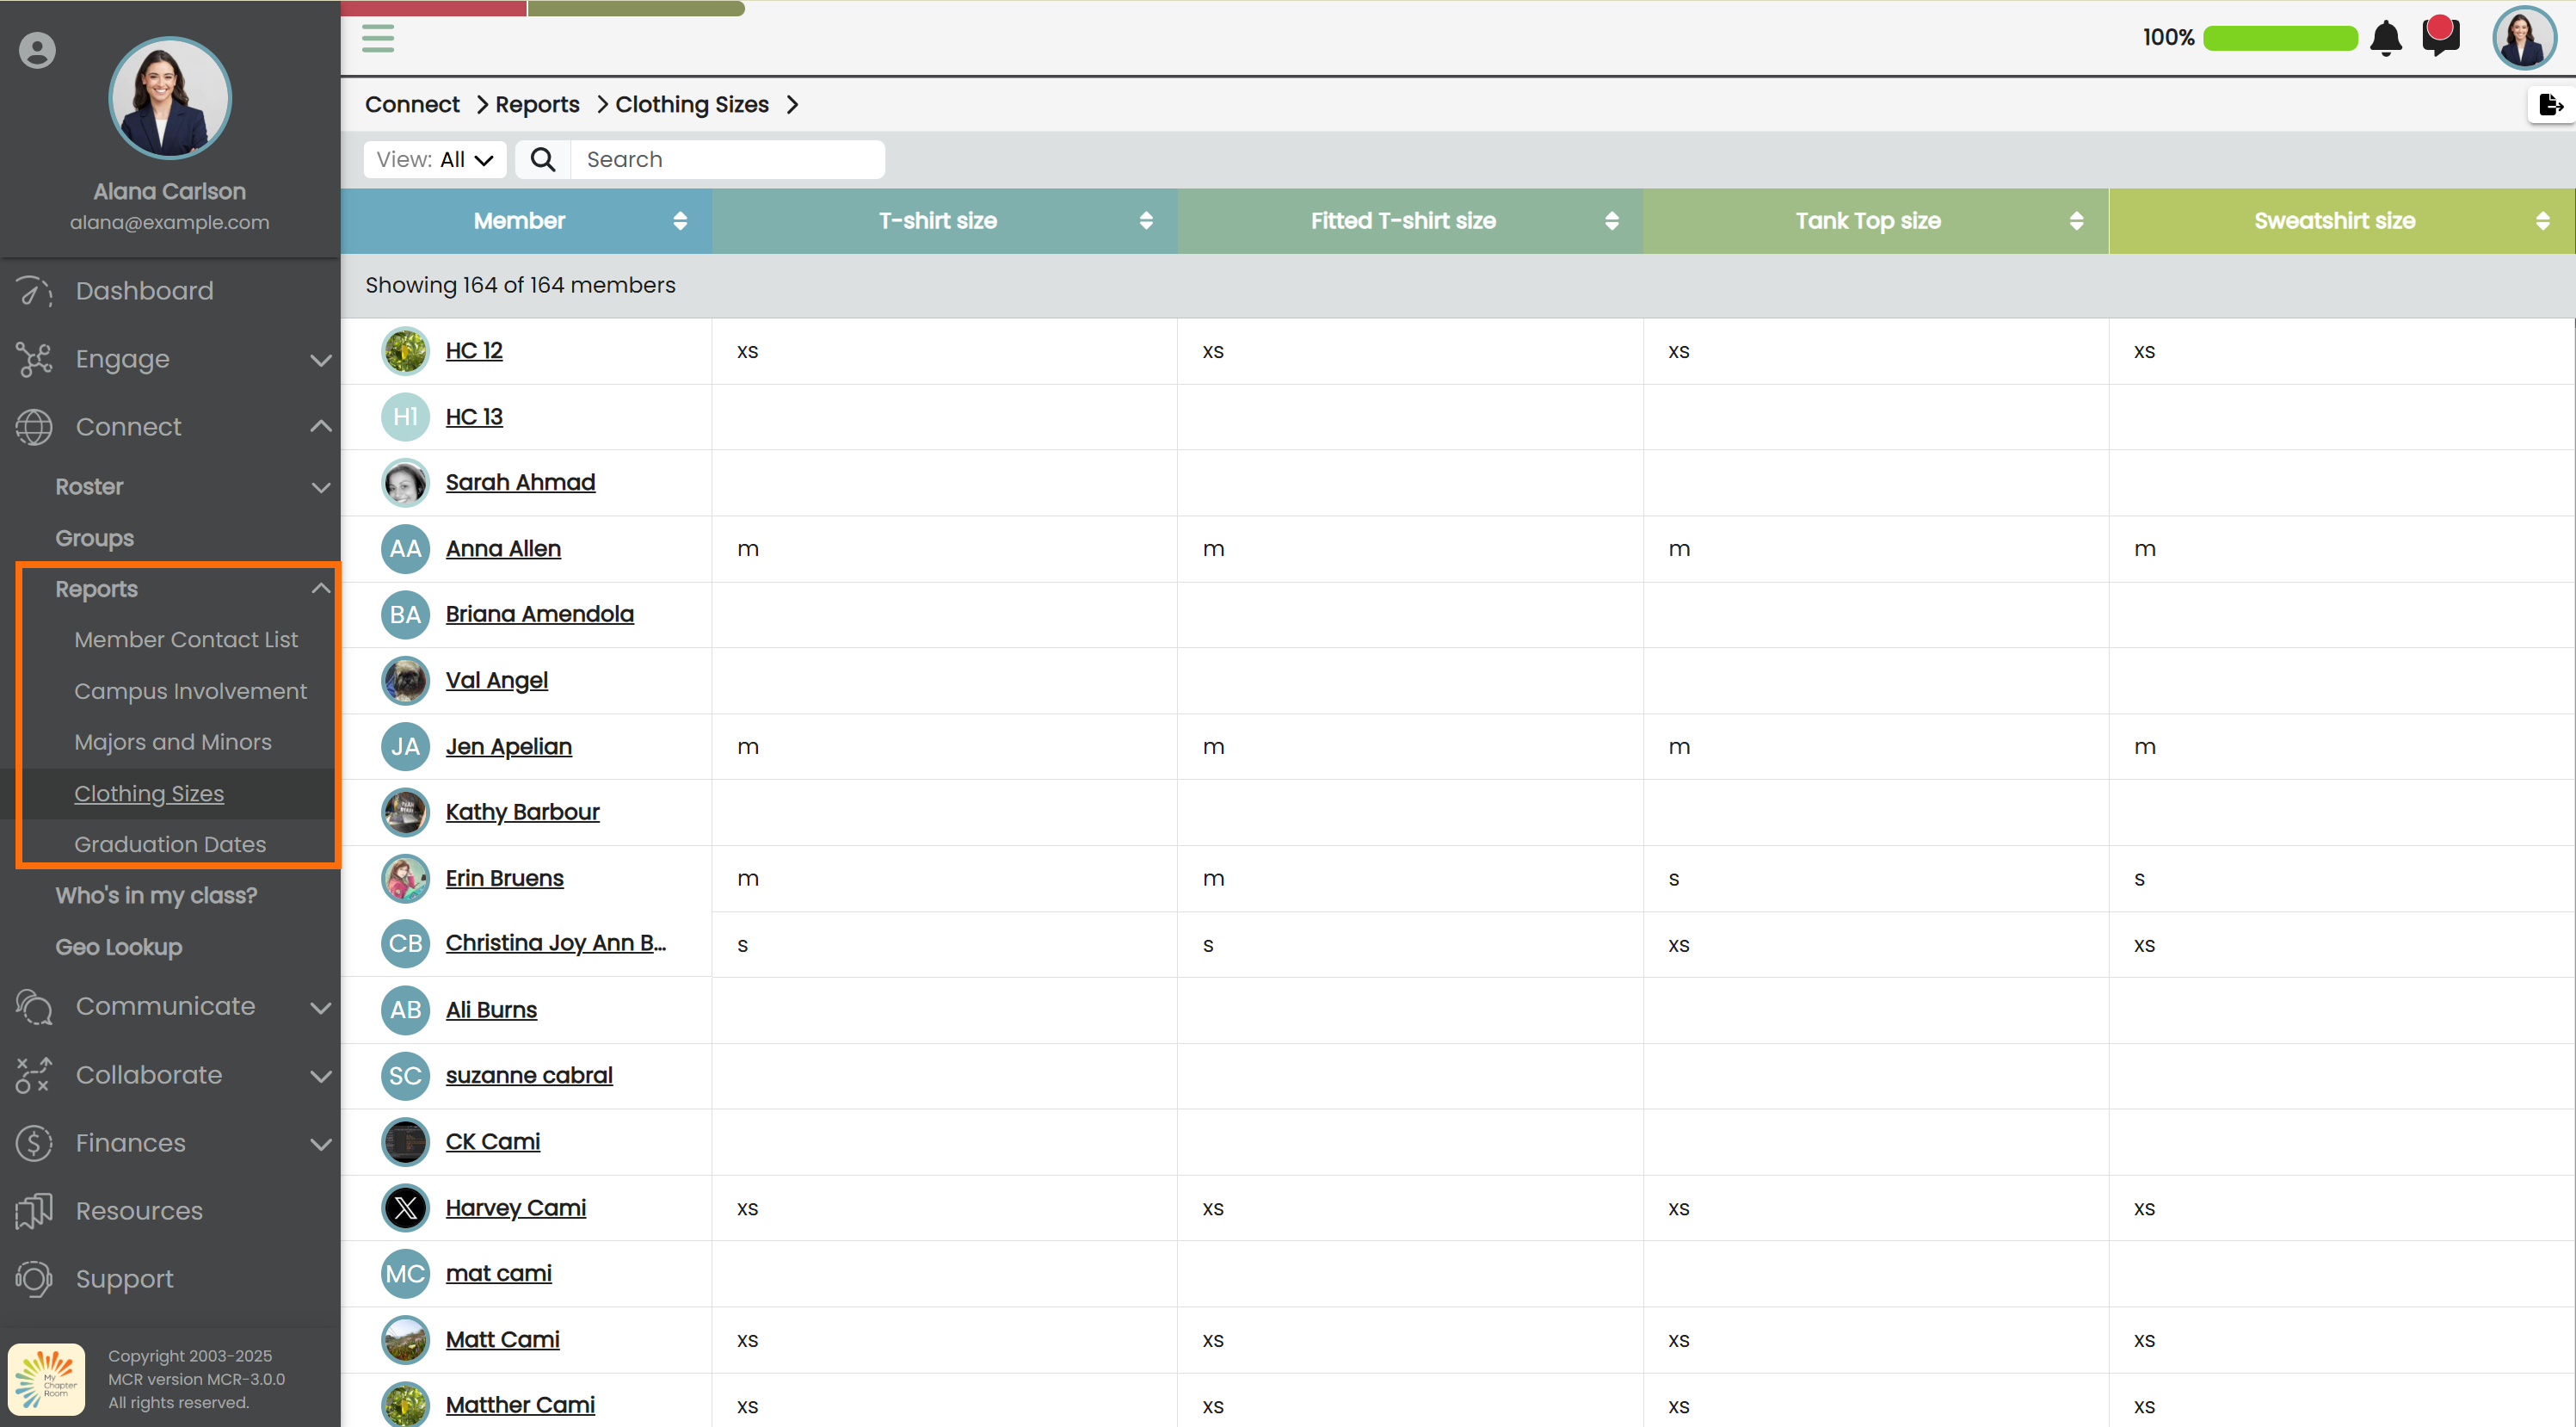Click the search magnifier icon

click(x=542, y=159)
